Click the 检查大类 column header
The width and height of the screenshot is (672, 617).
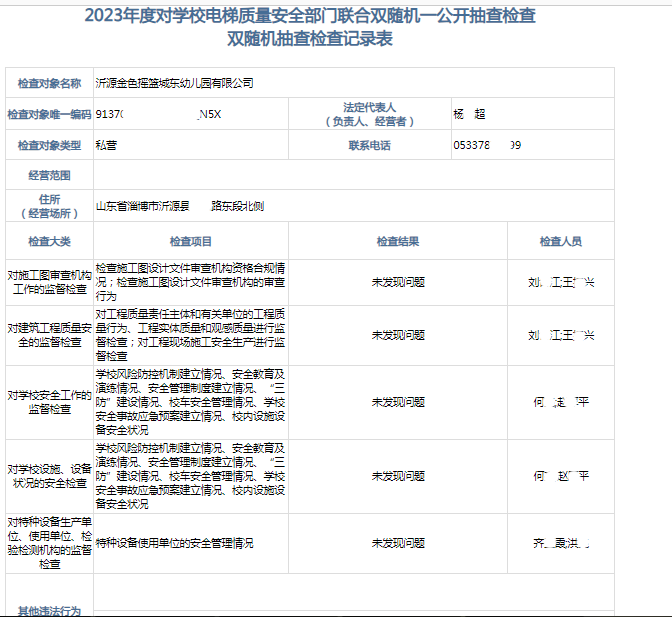pos(49,242)
